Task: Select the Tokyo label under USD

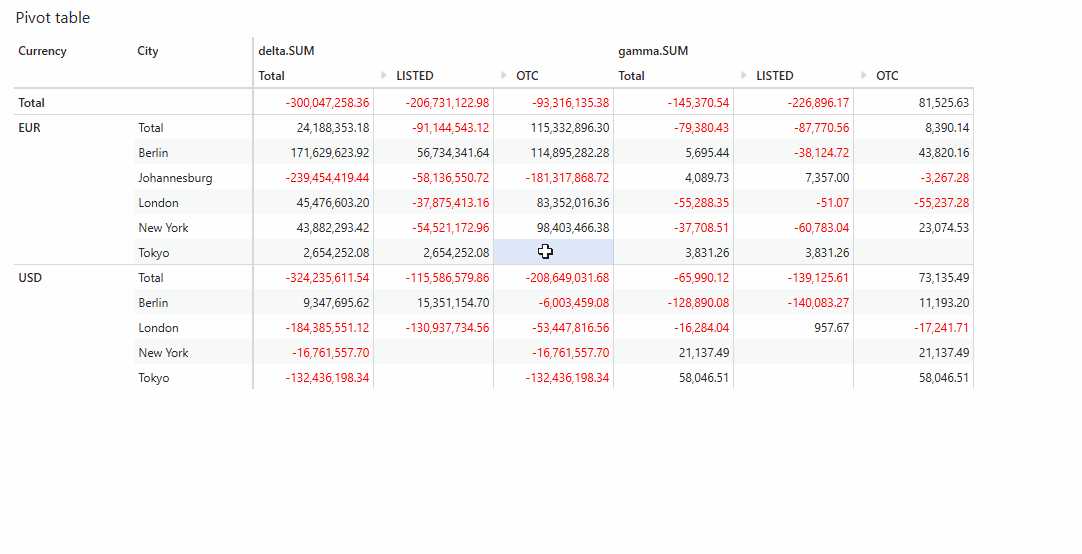Action: [153, 377]
